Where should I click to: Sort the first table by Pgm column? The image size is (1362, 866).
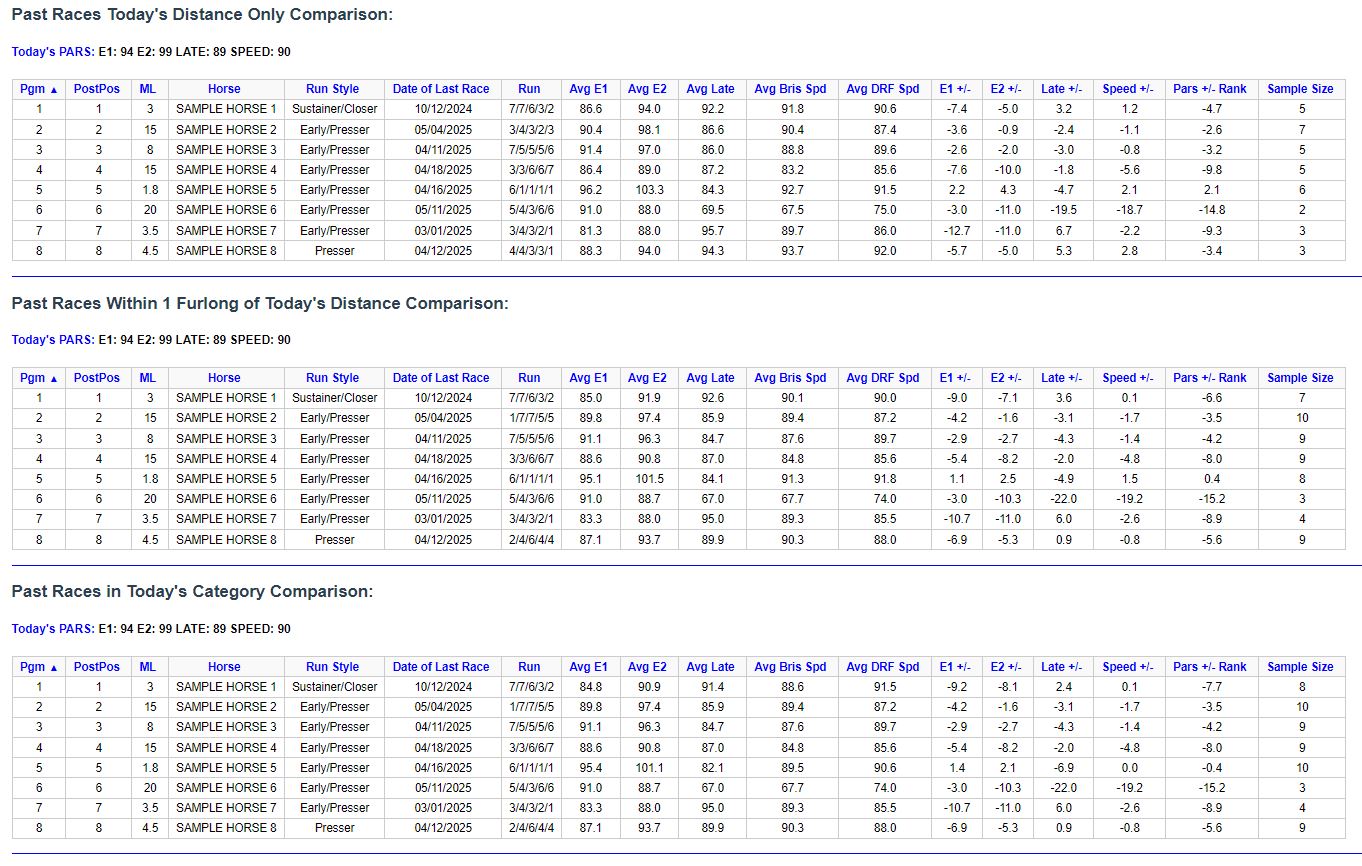[33, 88]
